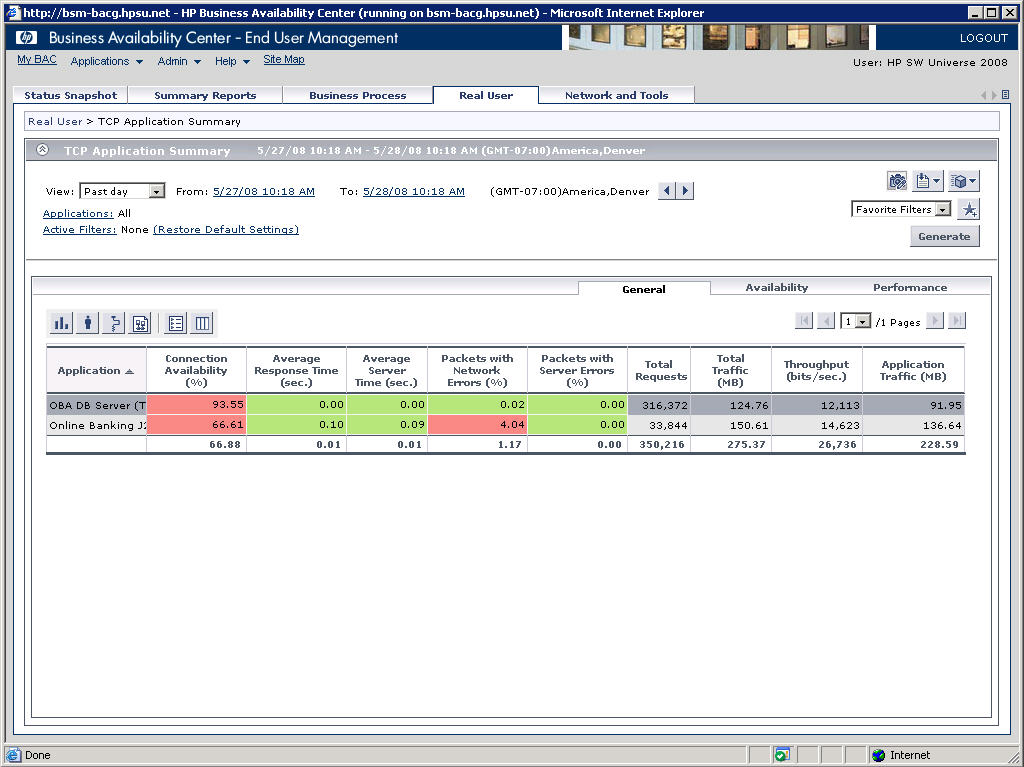Click Restore Default Settings link
This screenshot has width=1024, height=767.
[x=226, y=229]
